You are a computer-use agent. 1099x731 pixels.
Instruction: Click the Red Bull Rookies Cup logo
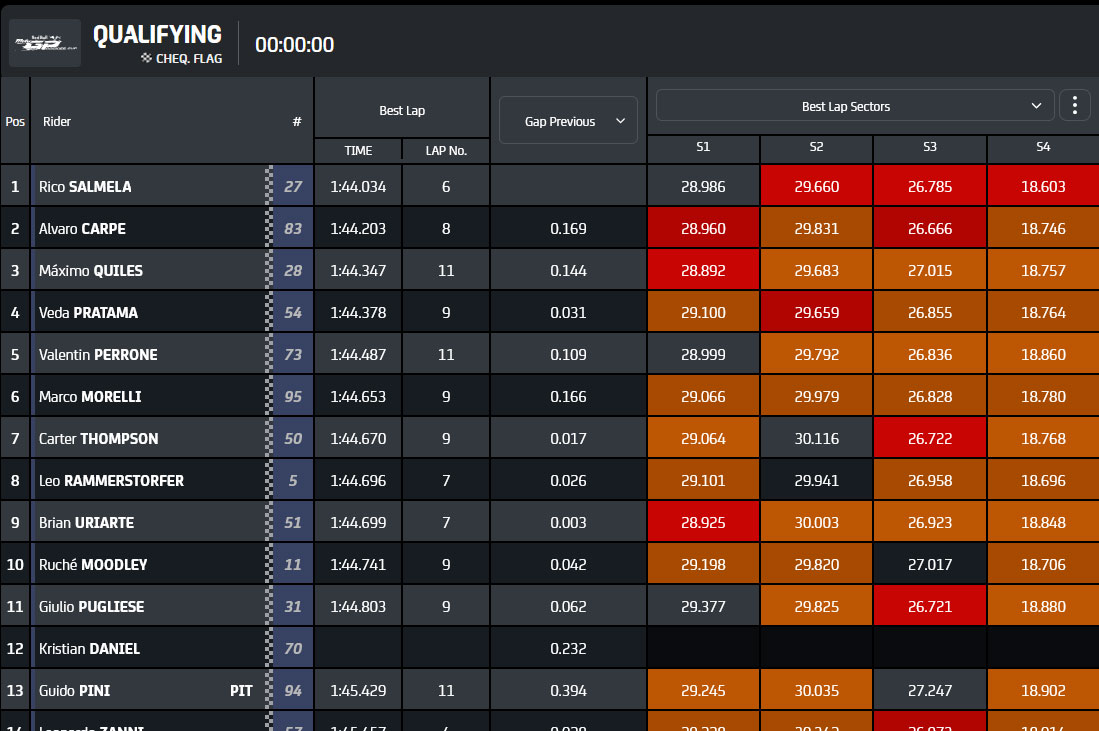coord(45,43)
